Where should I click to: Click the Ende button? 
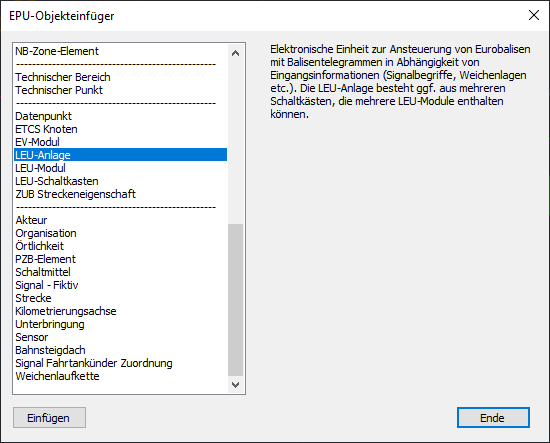click(493, 417)
